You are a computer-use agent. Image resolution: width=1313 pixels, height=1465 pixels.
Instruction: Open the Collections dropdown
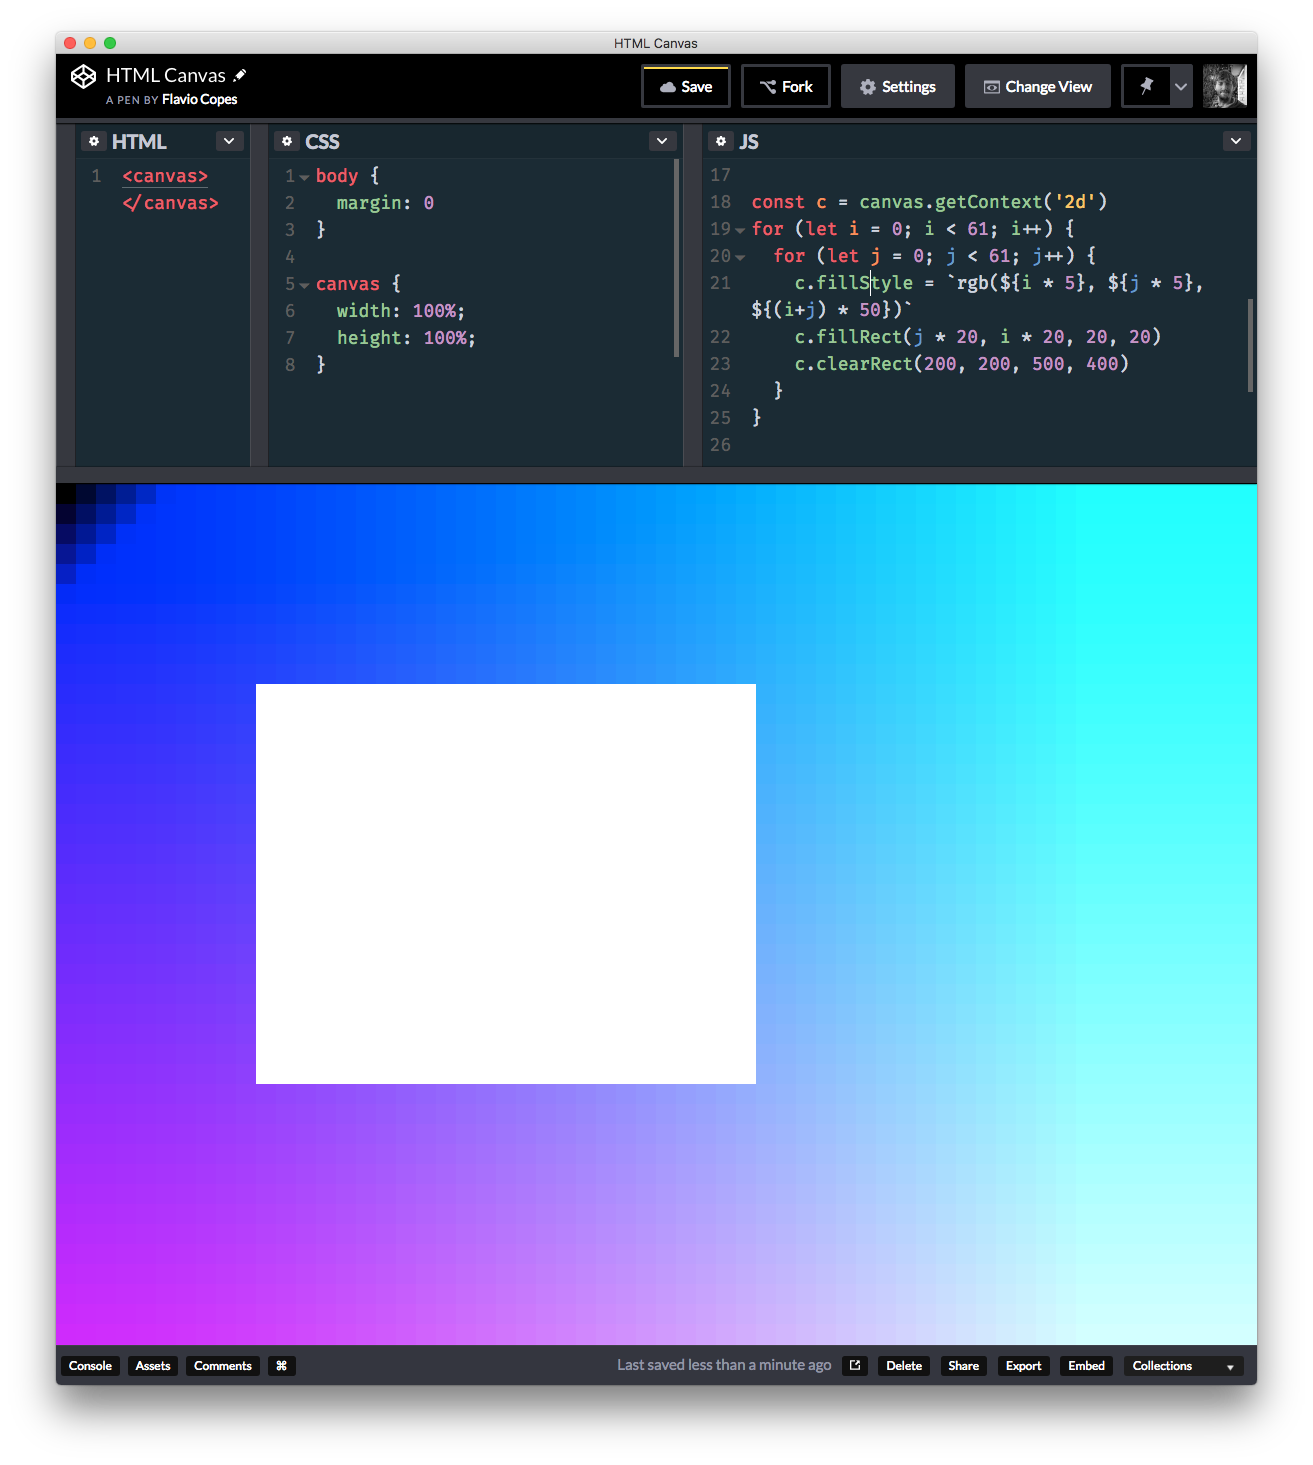pos(1183,1366)
